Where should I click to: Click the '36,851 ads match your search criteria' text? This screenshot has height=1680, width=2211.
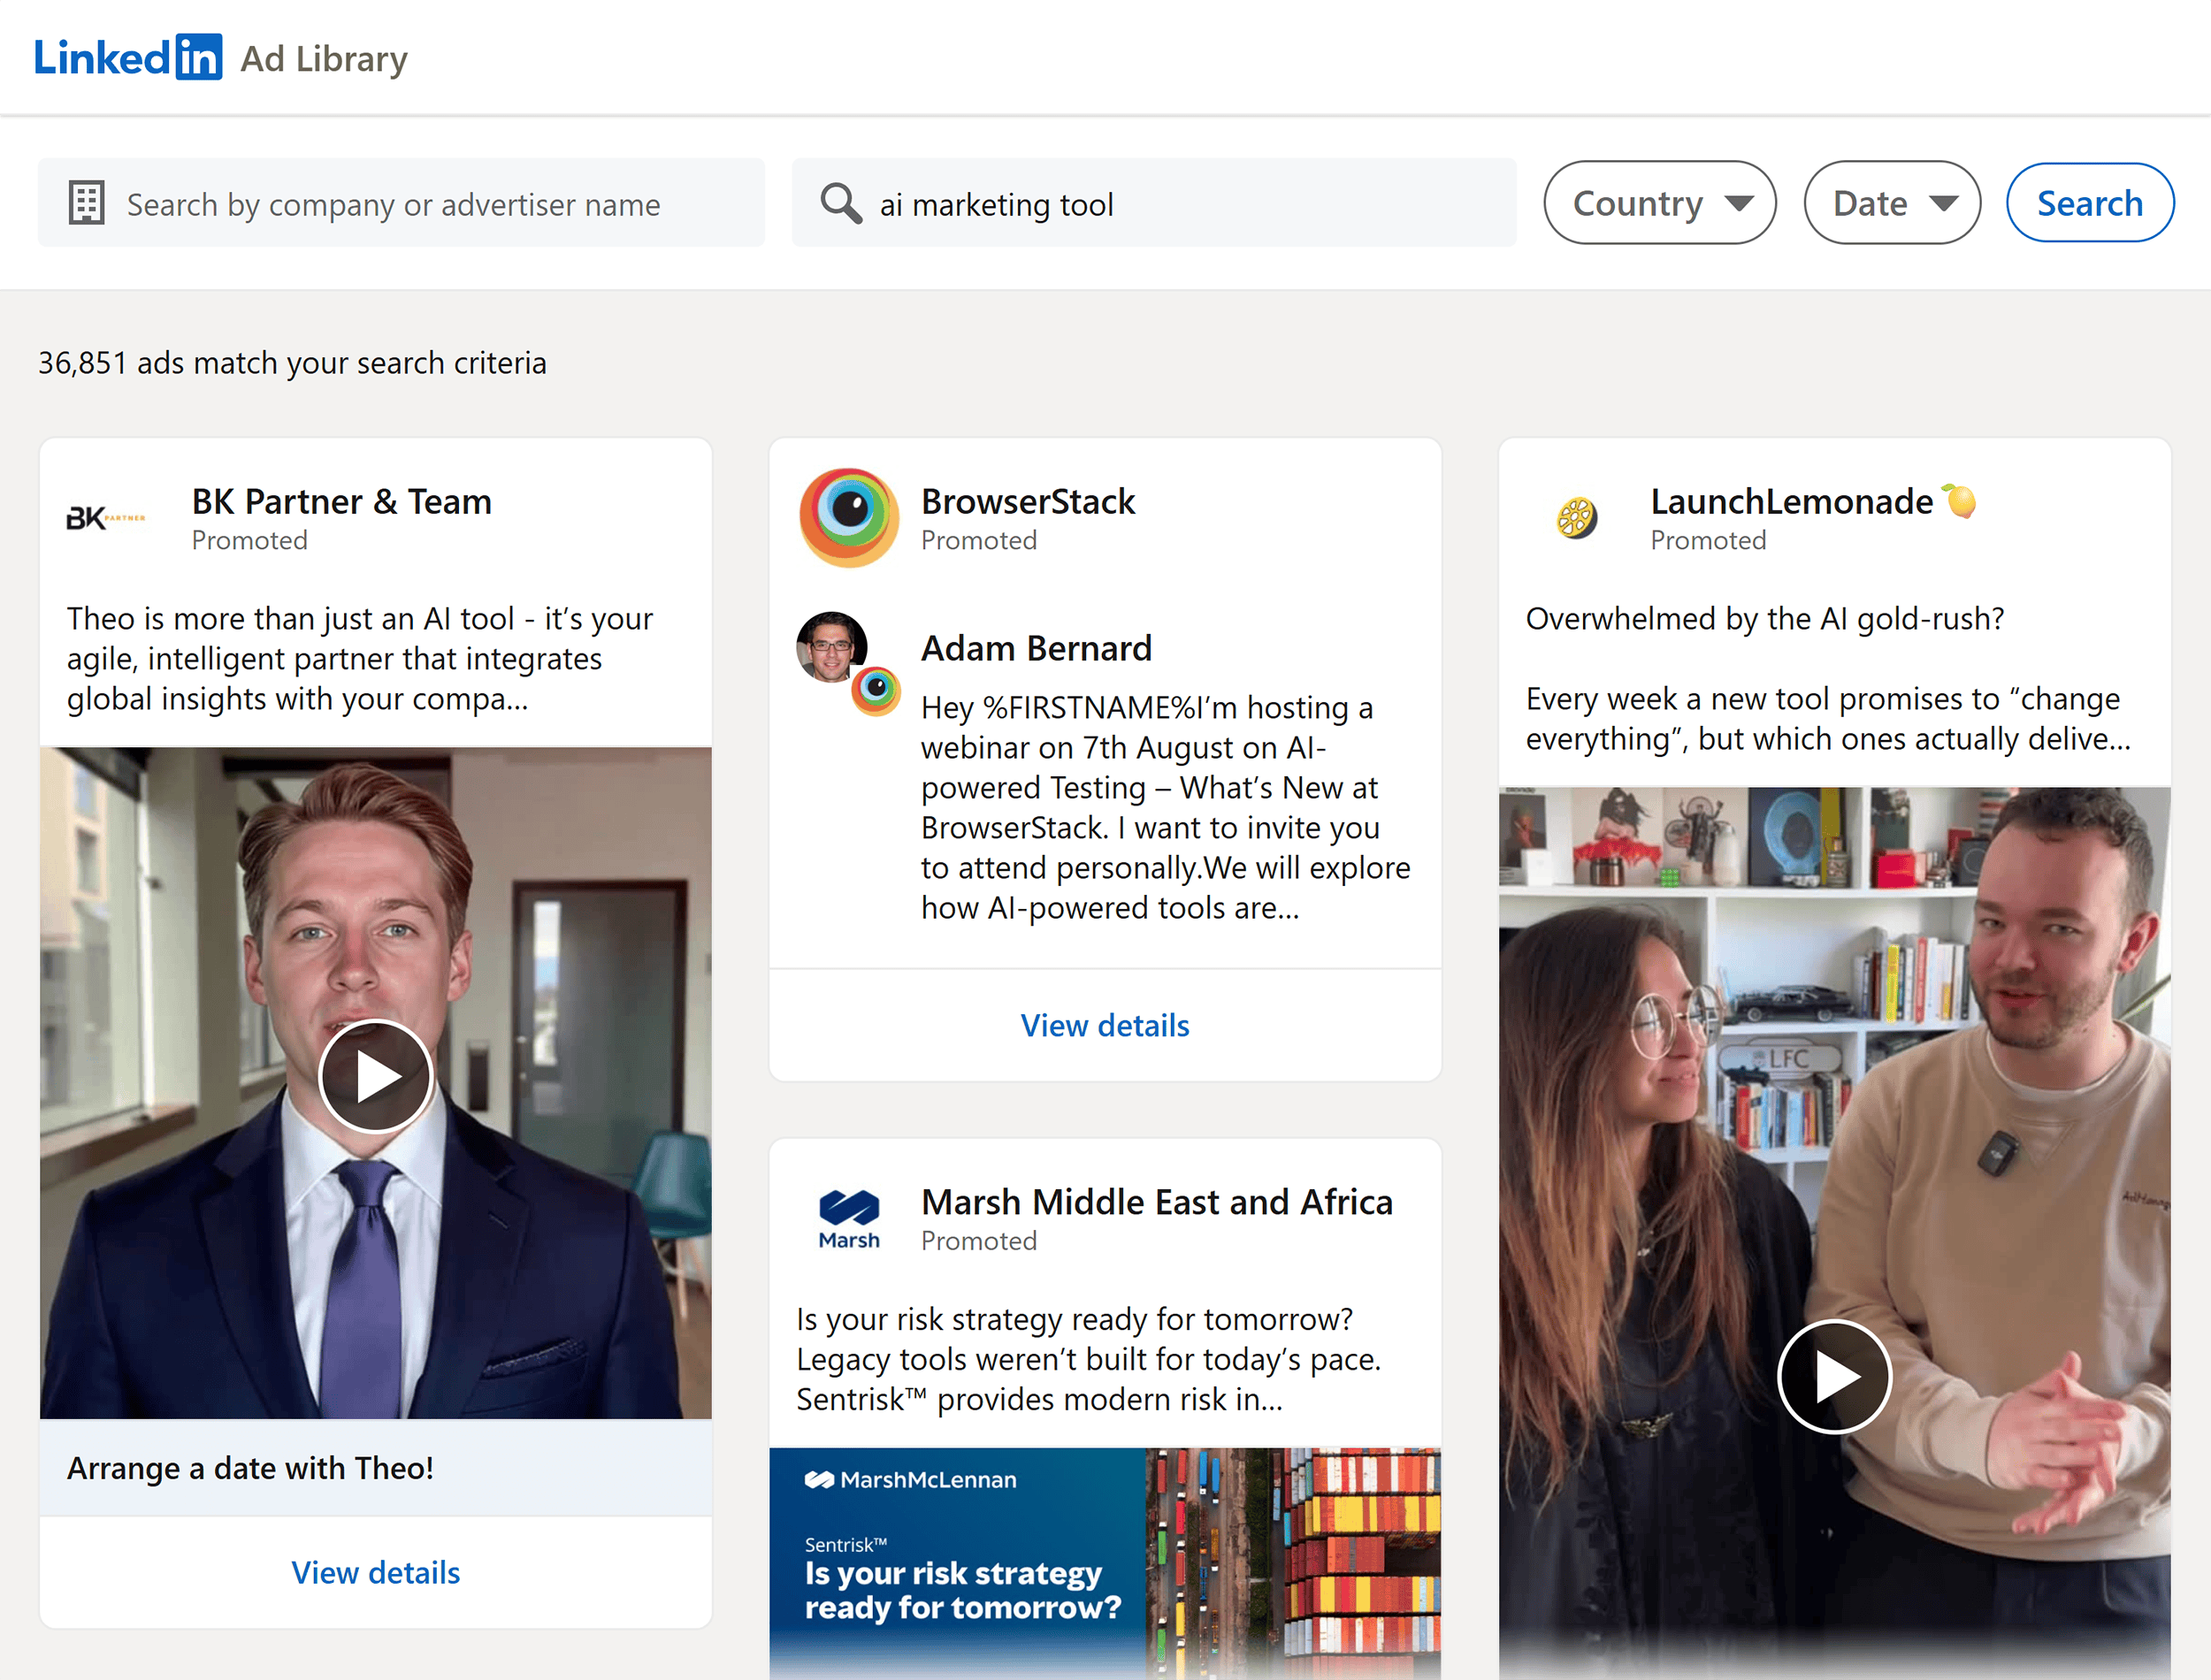(x=292, y=363)
